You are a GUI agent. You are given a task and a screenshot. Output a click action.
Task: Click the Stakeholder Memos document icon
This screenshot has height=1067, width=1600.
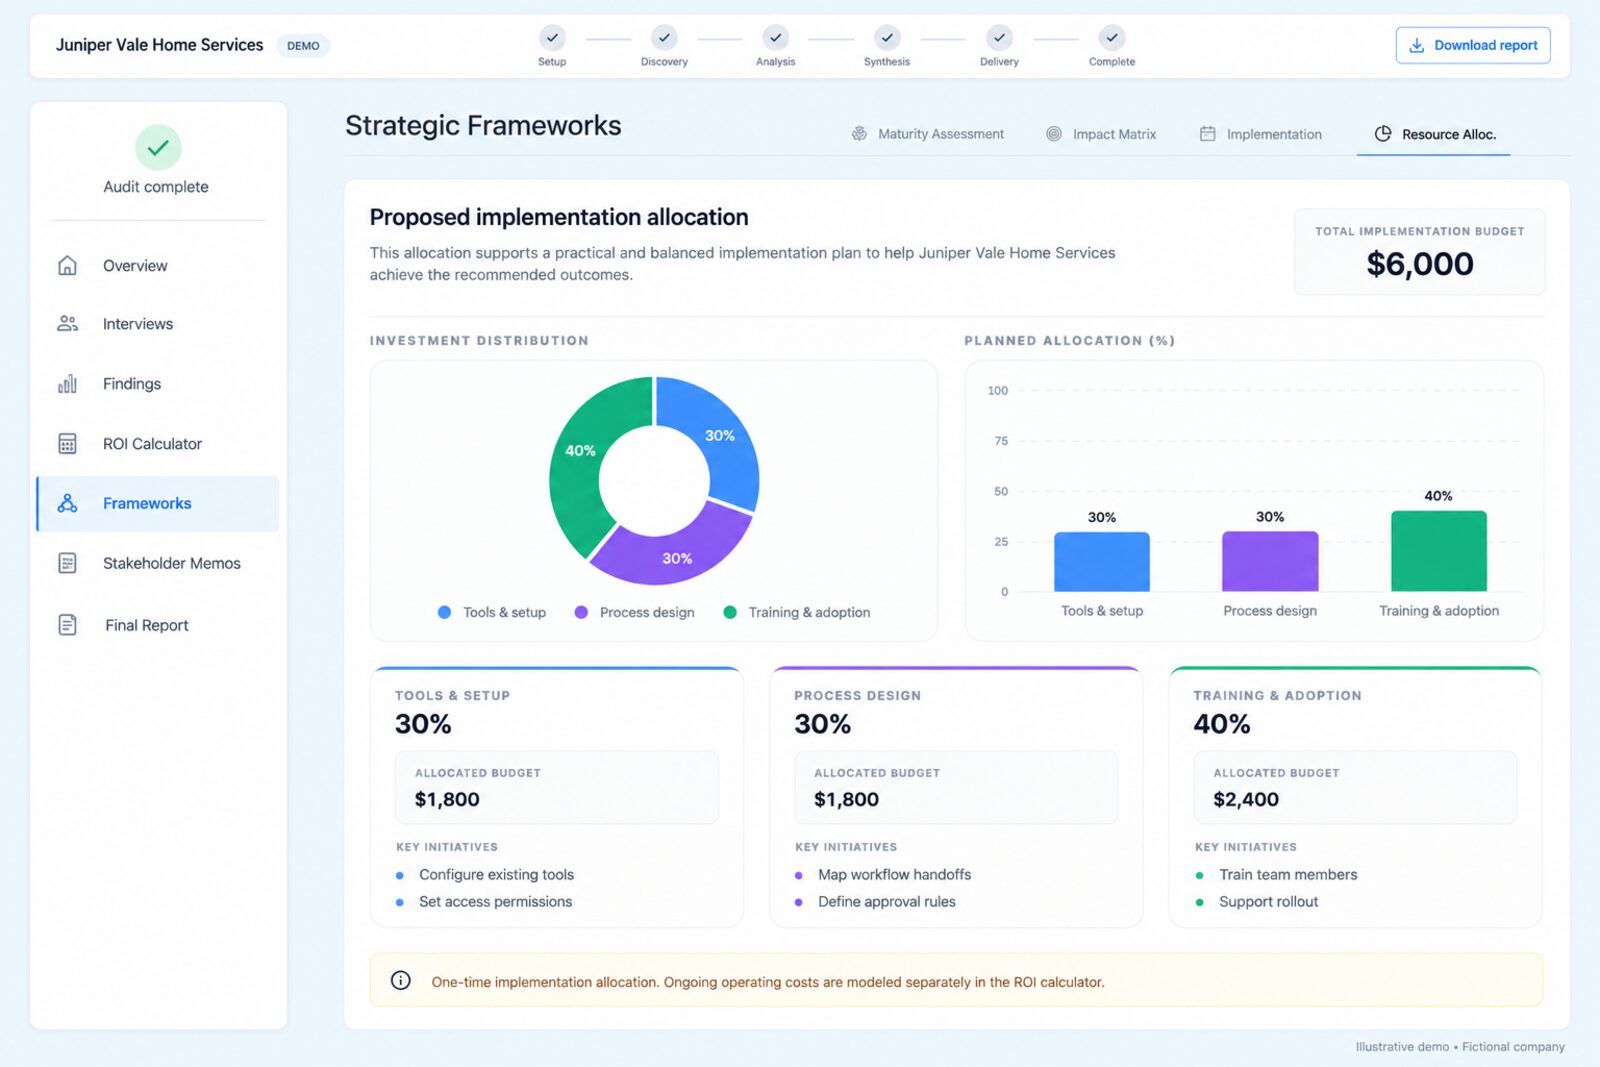coord(67,563)
